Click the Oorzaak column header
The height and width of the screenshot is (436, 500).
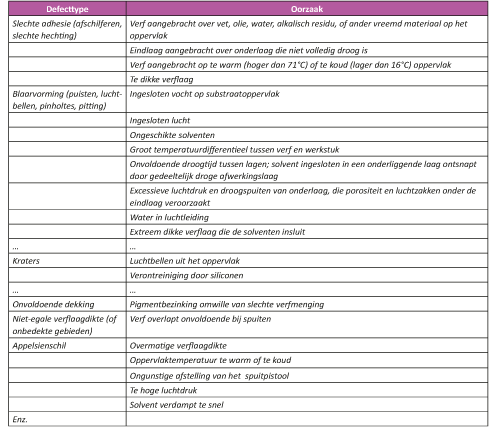tap(307, 9)
